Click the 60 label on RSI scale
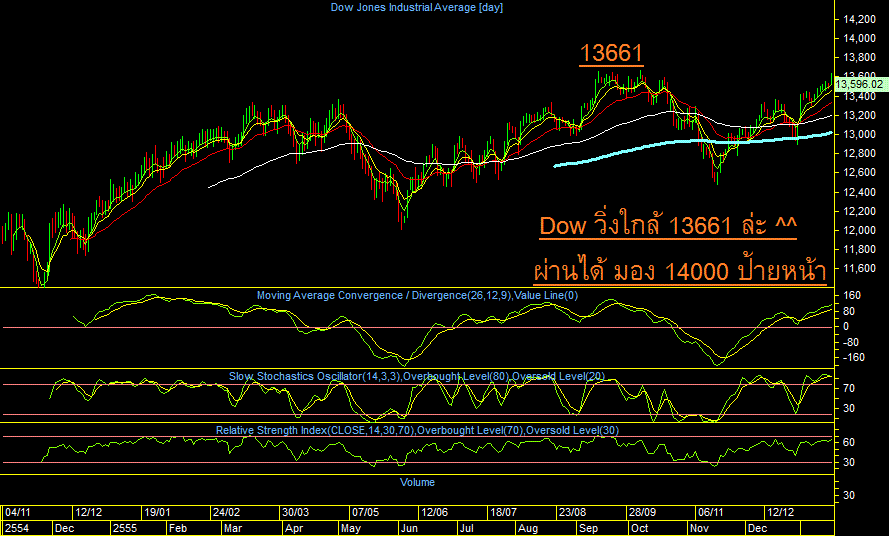The image size is (889, 536). pos(849,442)
